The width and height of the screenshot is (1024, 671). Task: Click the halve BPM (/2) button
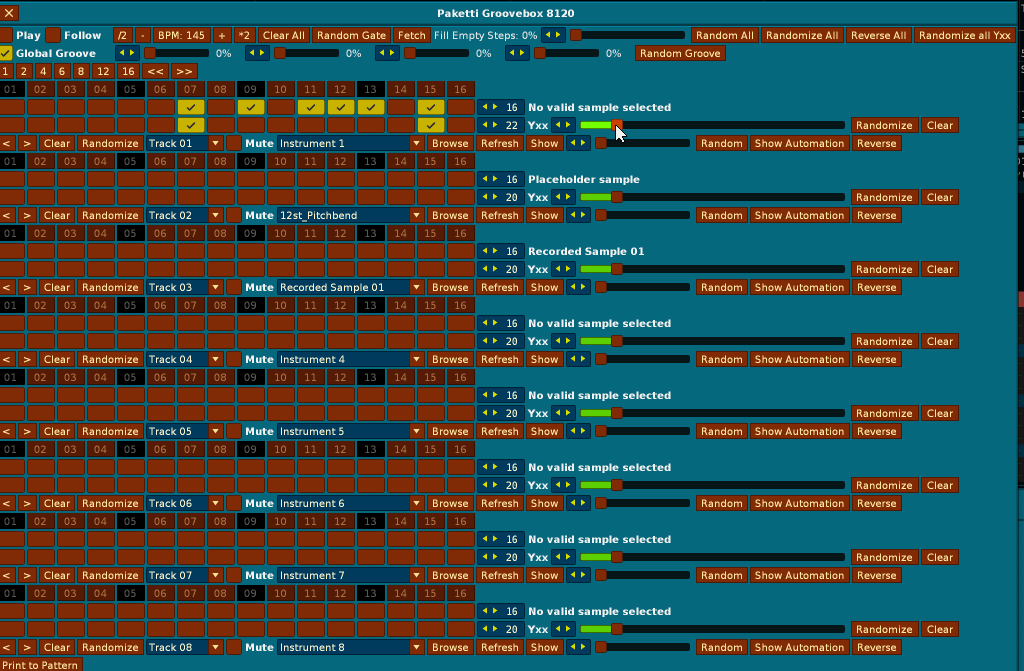122,35
